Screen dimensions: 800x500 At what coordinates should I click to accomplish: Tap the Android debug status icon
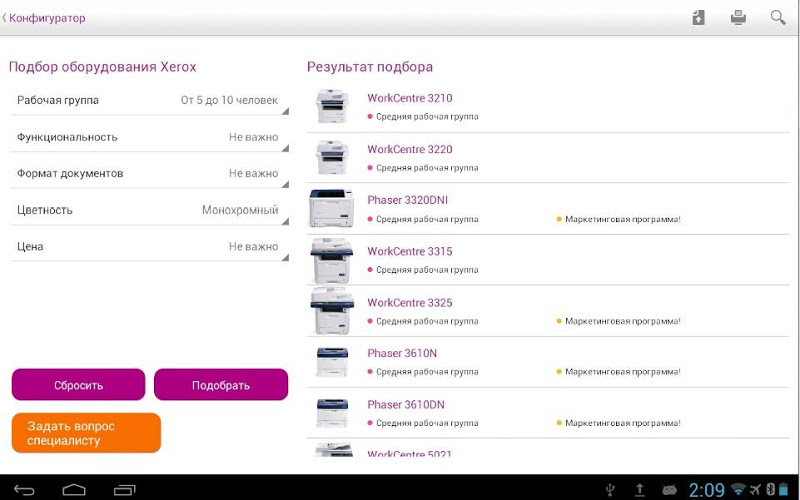click(x=669, y=490)
